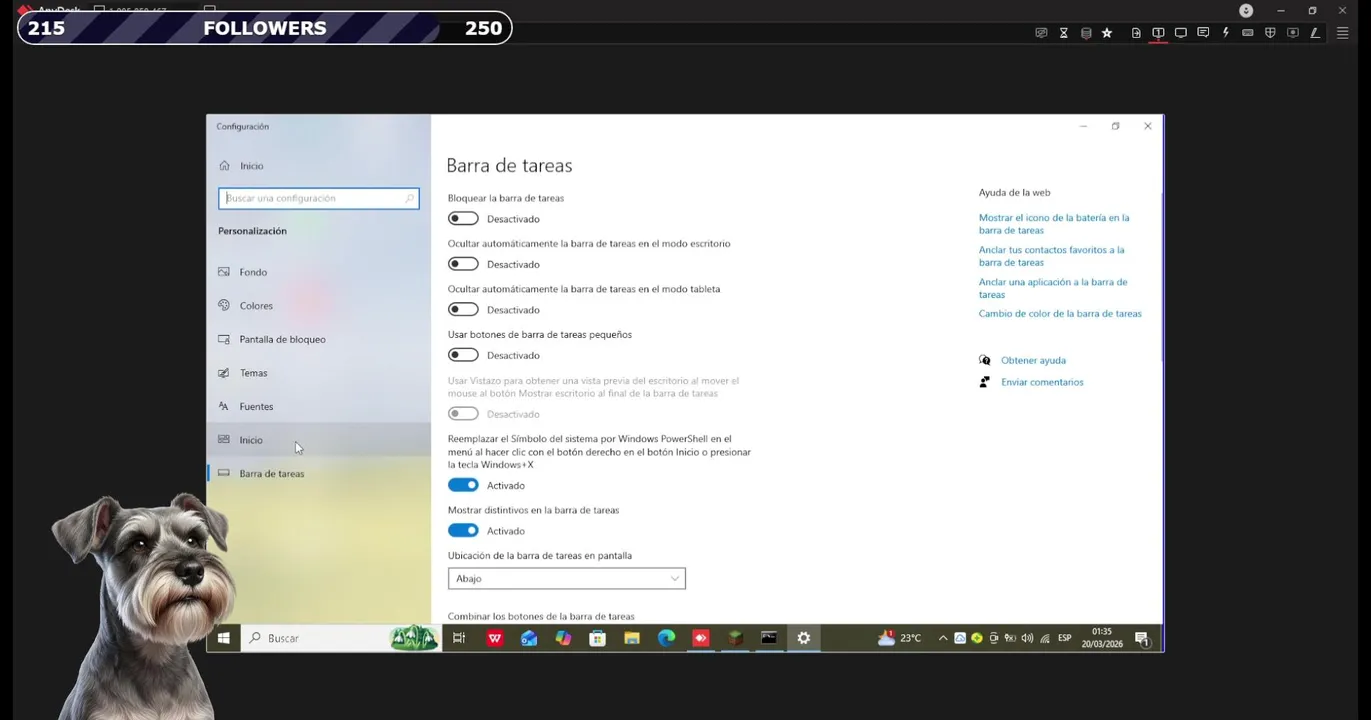This screenshot has width=1371, height=720.
Task: Click the AnyDesk screen recording icon
Action: (1293, 33)
